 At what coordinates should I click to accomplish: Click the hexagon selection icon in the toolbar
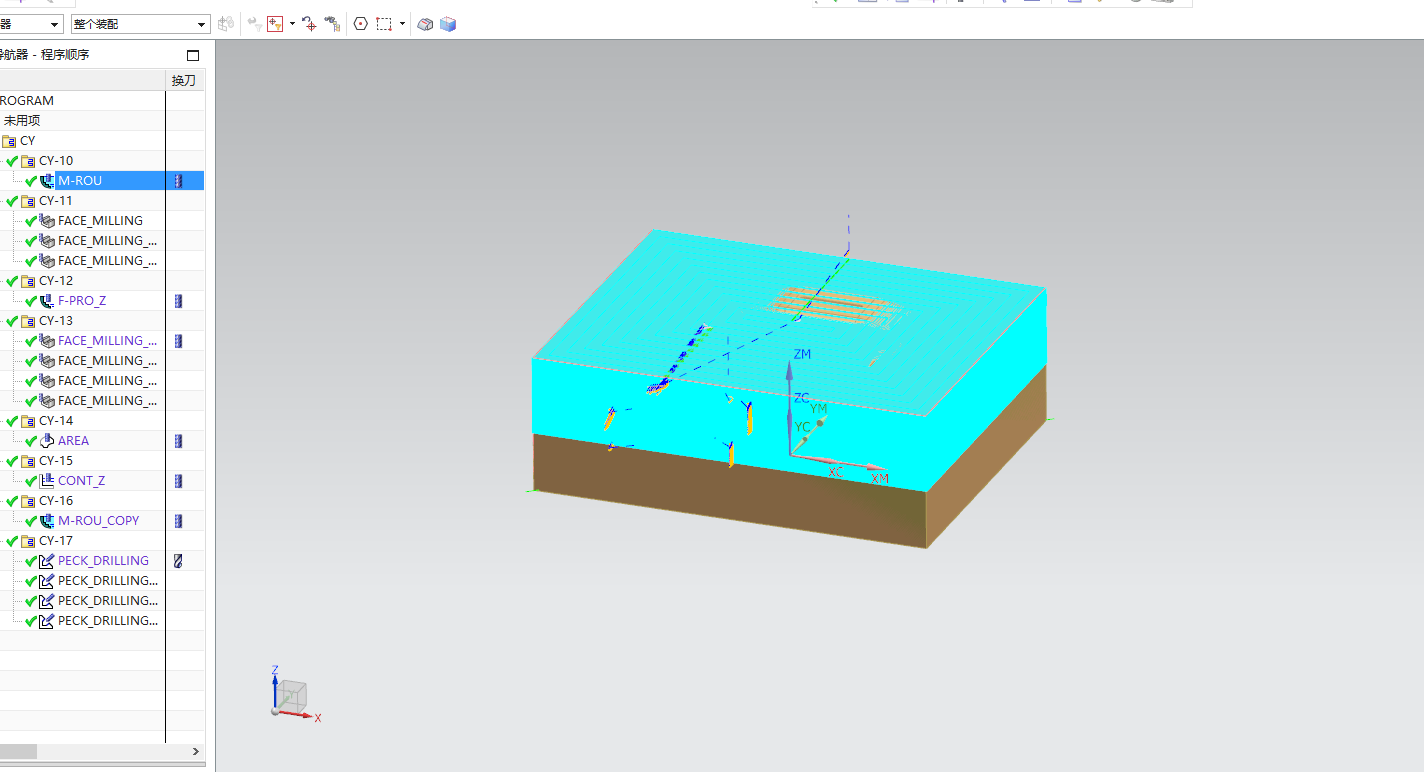pos(361,24)
